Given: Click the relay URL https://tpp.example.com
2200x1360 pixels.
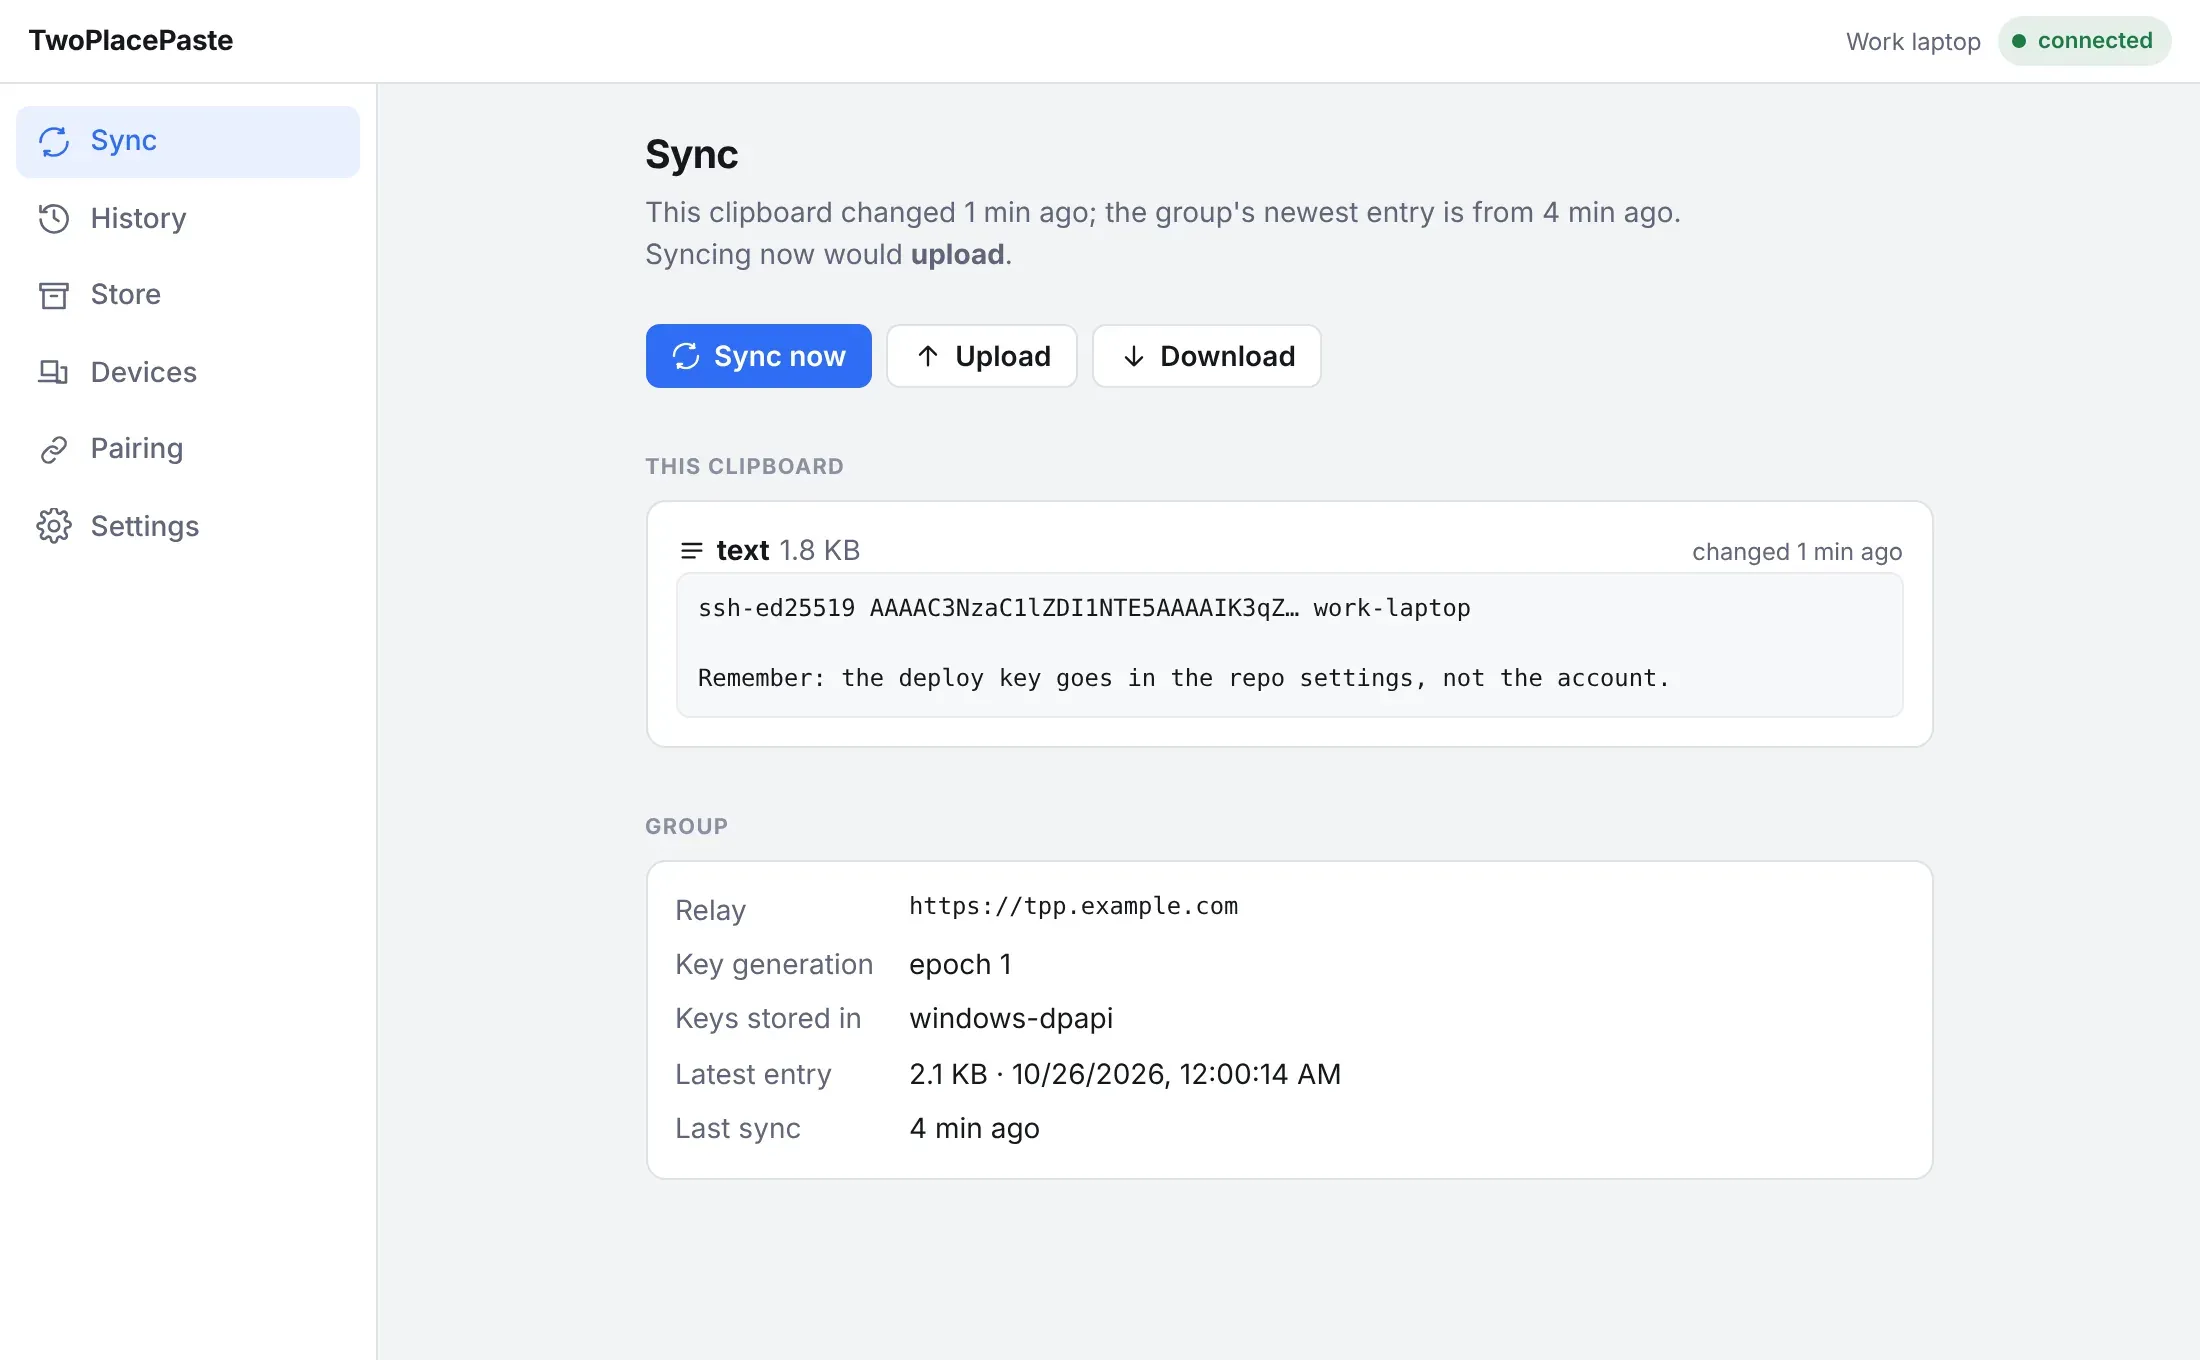Looking at the screenshot, I should click(x=1073, y=906).
